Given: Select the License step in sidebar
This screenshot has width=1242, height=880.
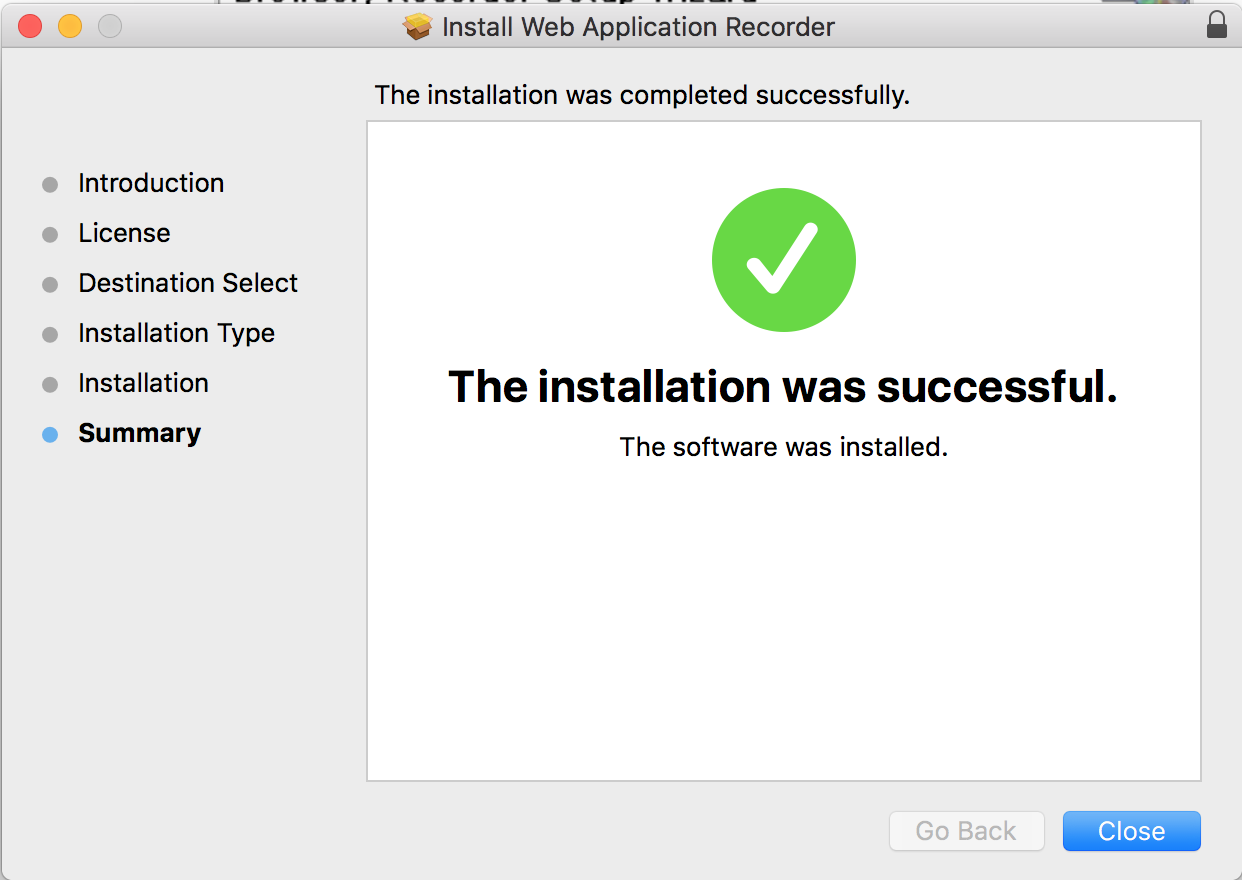Looking at the screenshot, I should (124, 233).
